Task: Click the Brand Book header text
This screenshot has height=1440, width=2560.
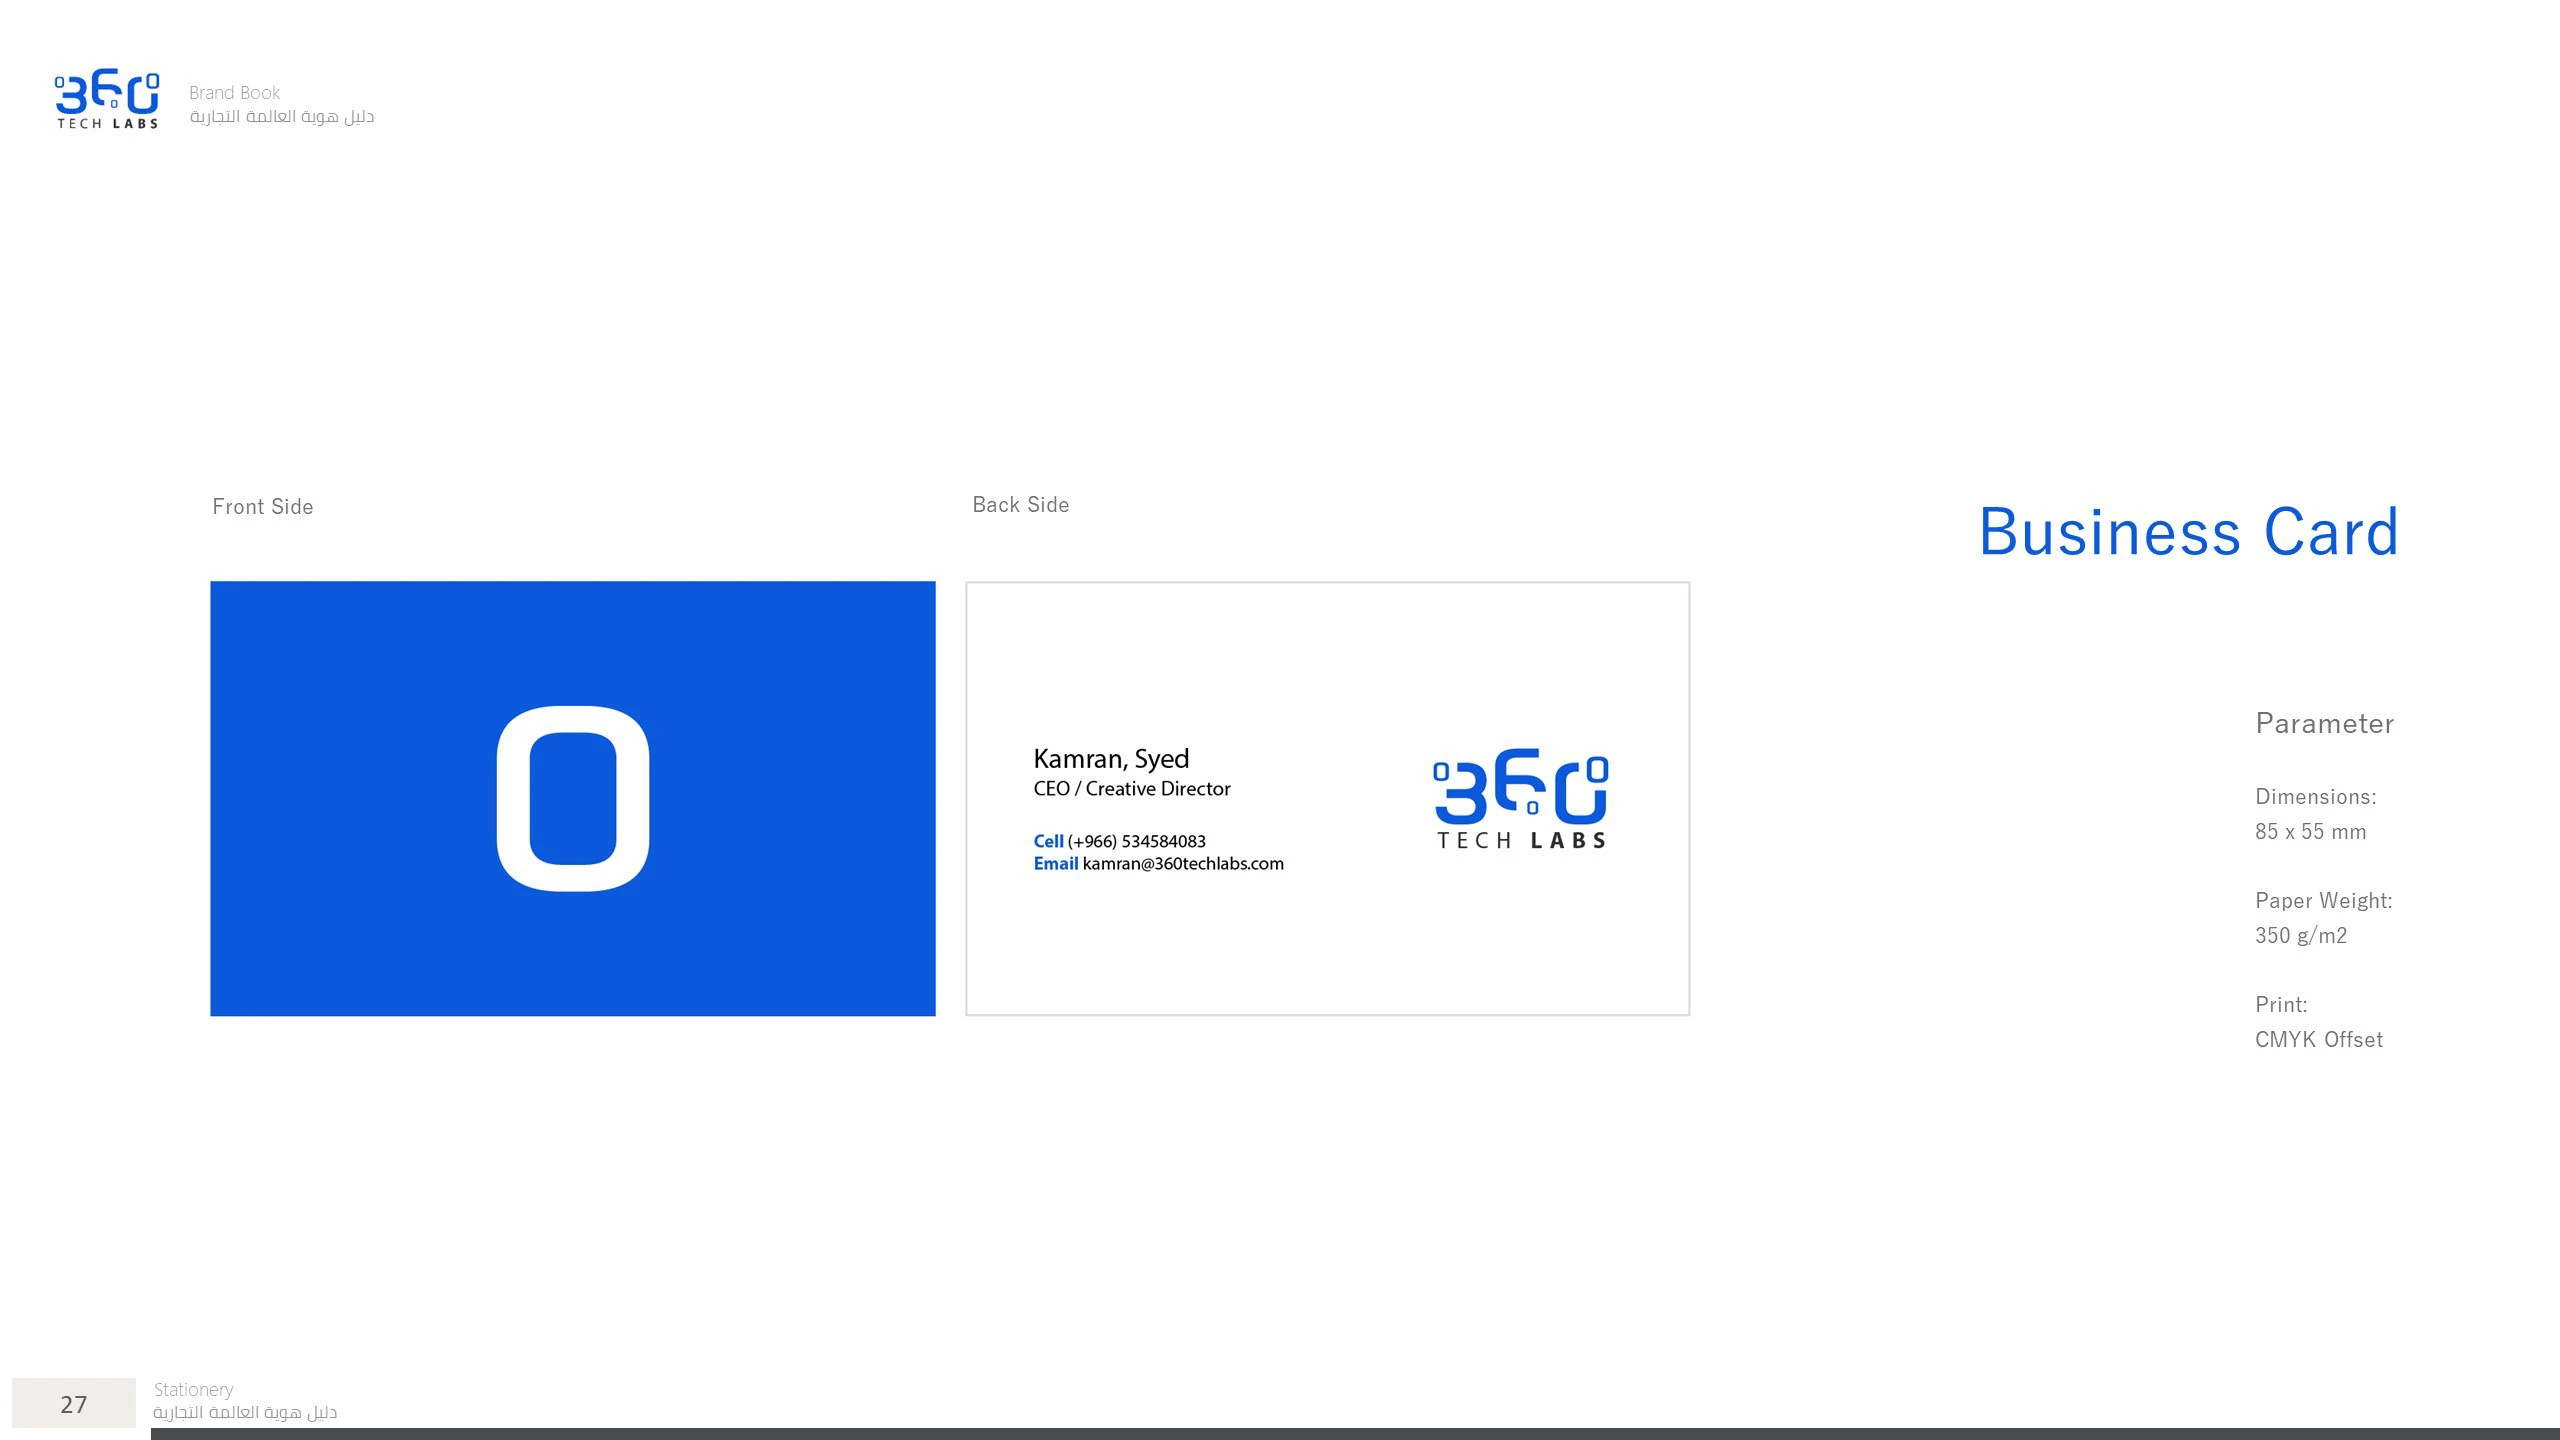Action: pyautogui.click(x=234, y=93)
